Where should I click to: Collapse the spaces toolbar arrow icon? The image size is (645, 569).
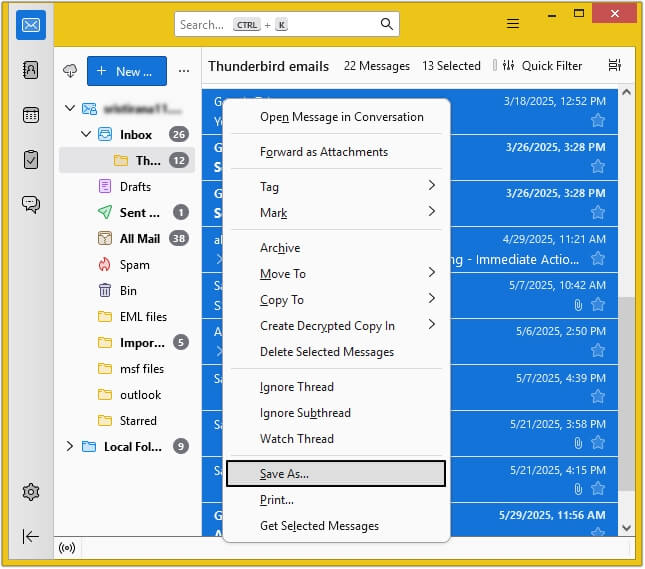31,537
